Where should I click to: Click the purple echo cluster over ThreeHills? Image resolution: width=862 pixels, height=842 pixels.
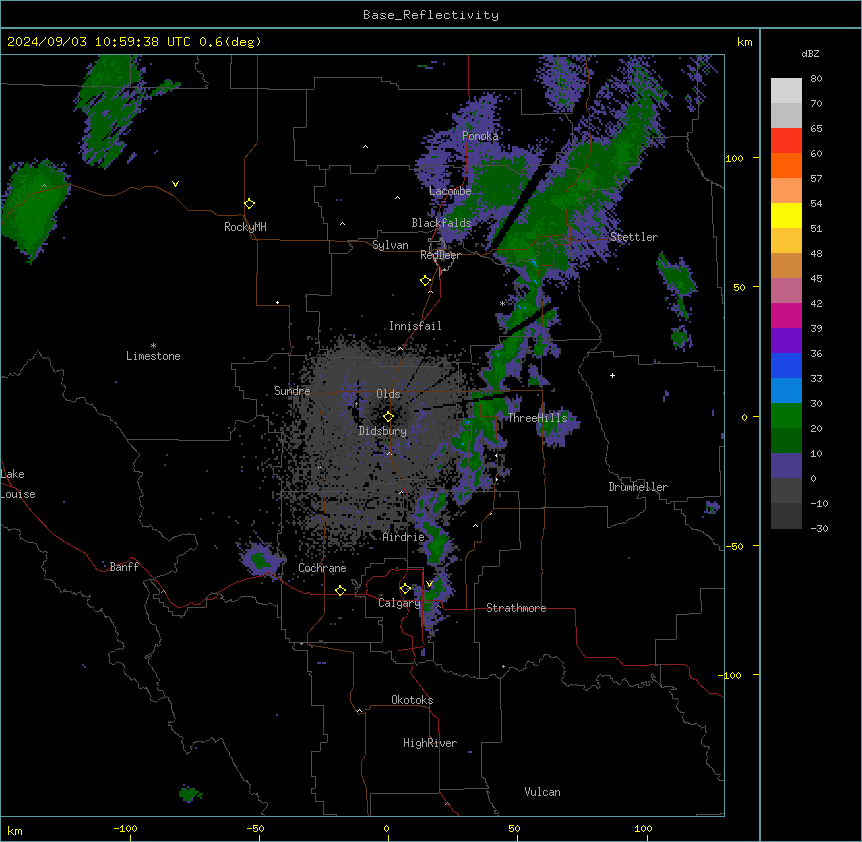(558, 426)
